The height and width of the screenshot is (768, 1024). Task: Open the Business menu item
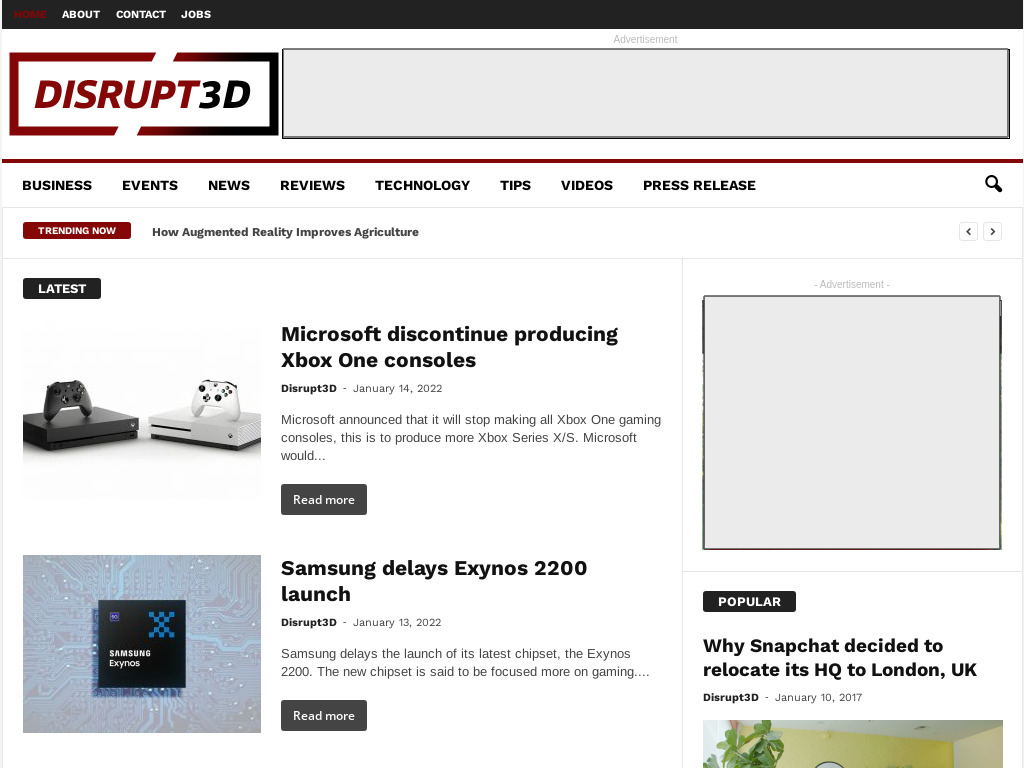[x=57, y=185]
